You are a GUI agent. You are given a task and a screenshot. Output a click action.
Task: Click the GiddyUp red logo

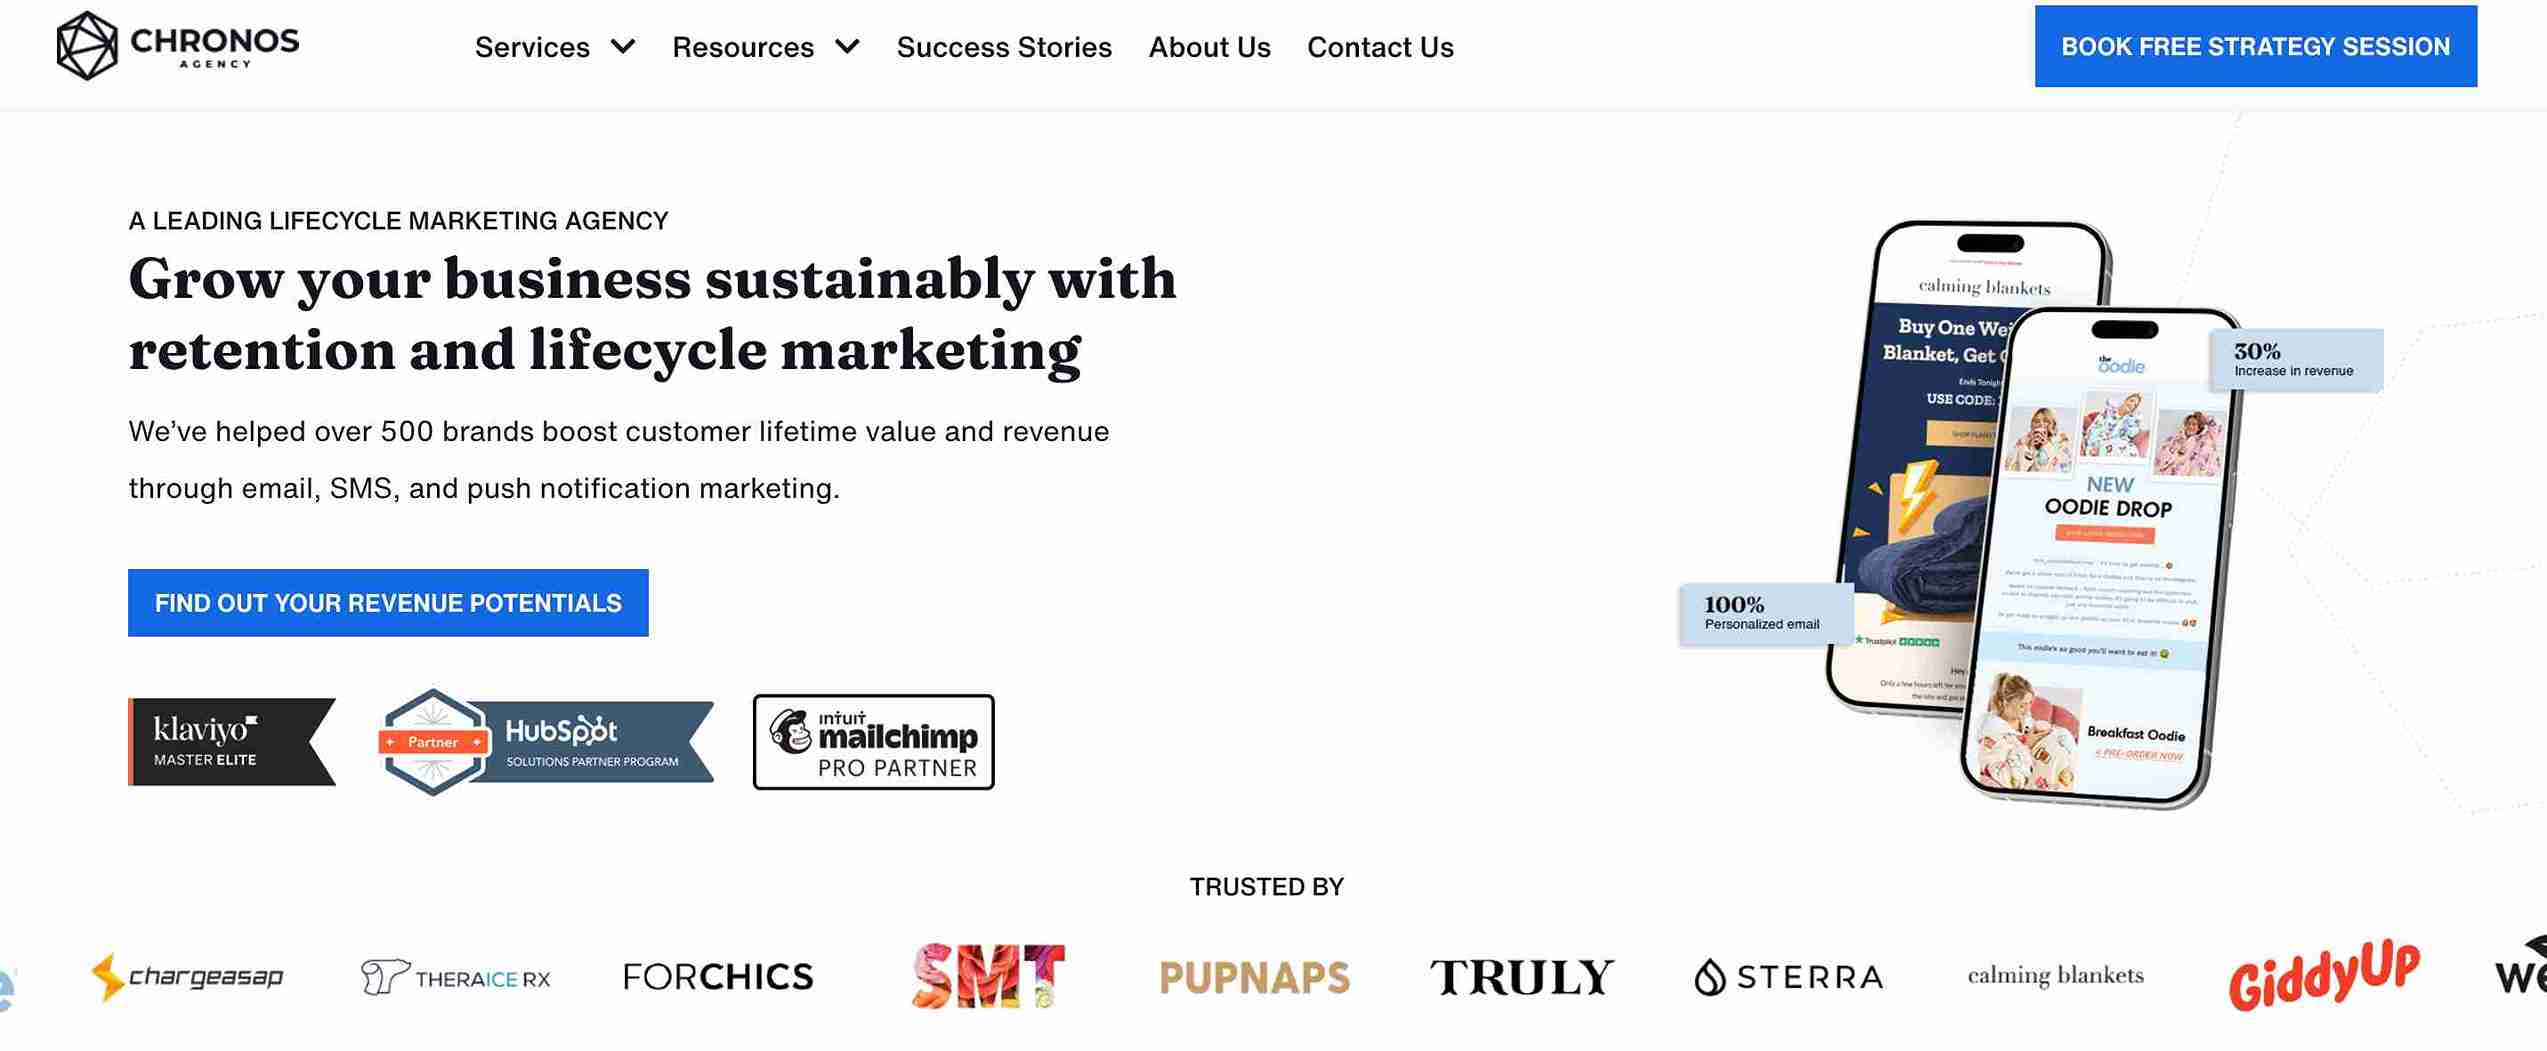pyautogui.click(x=2324, y=974)
